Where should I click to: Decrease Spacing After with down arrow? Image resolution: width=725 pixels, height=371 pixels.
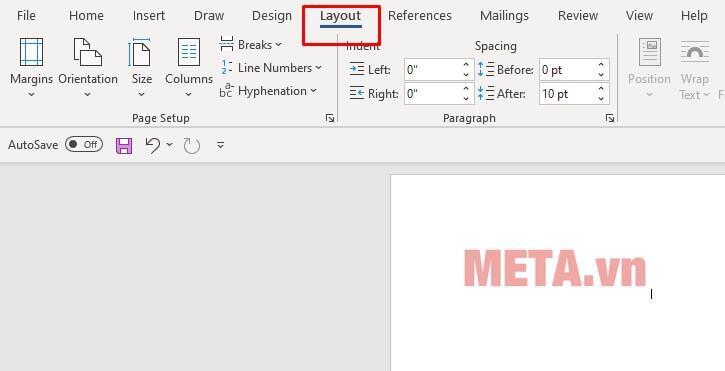[x=601, y=99]
